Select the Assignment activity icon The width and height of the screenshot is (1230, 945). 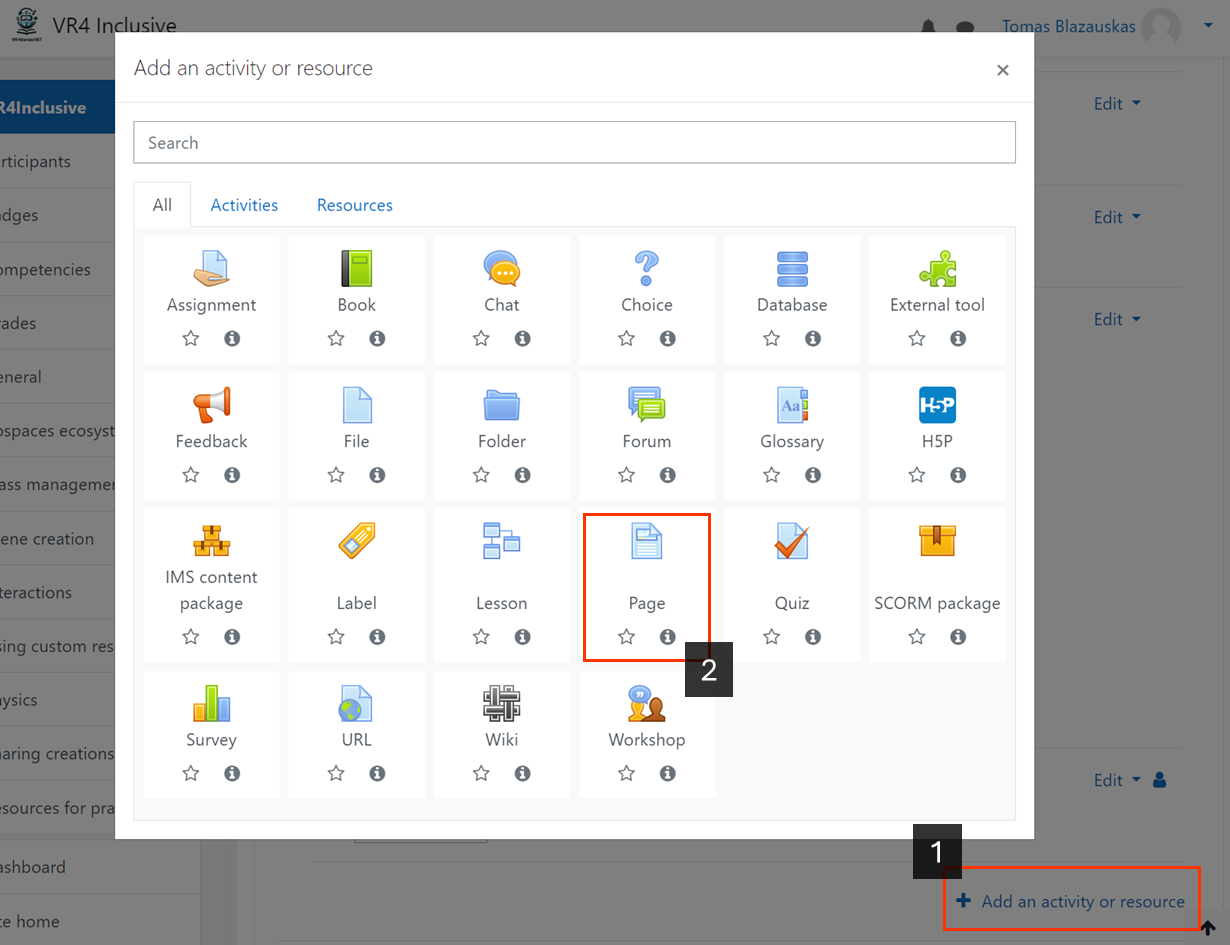(x=211, y=268)
